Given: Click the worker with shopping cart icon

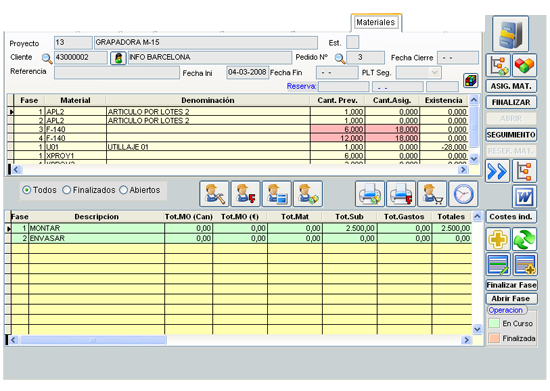Looking at the screenshot, I should pos(432,194).
